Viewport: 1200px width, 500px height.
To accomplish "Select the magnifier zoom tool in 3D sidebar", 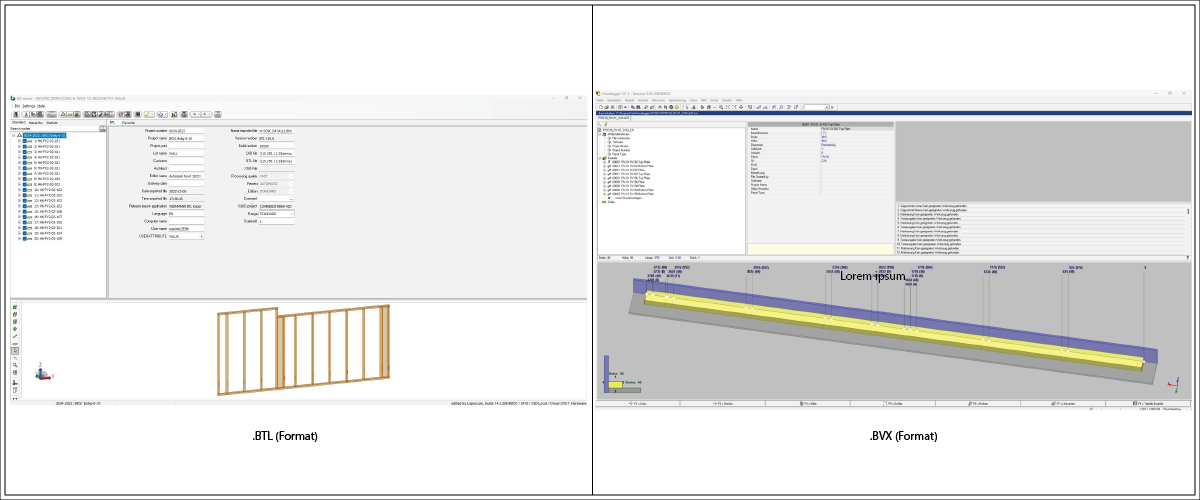I will tap(15, 365).
